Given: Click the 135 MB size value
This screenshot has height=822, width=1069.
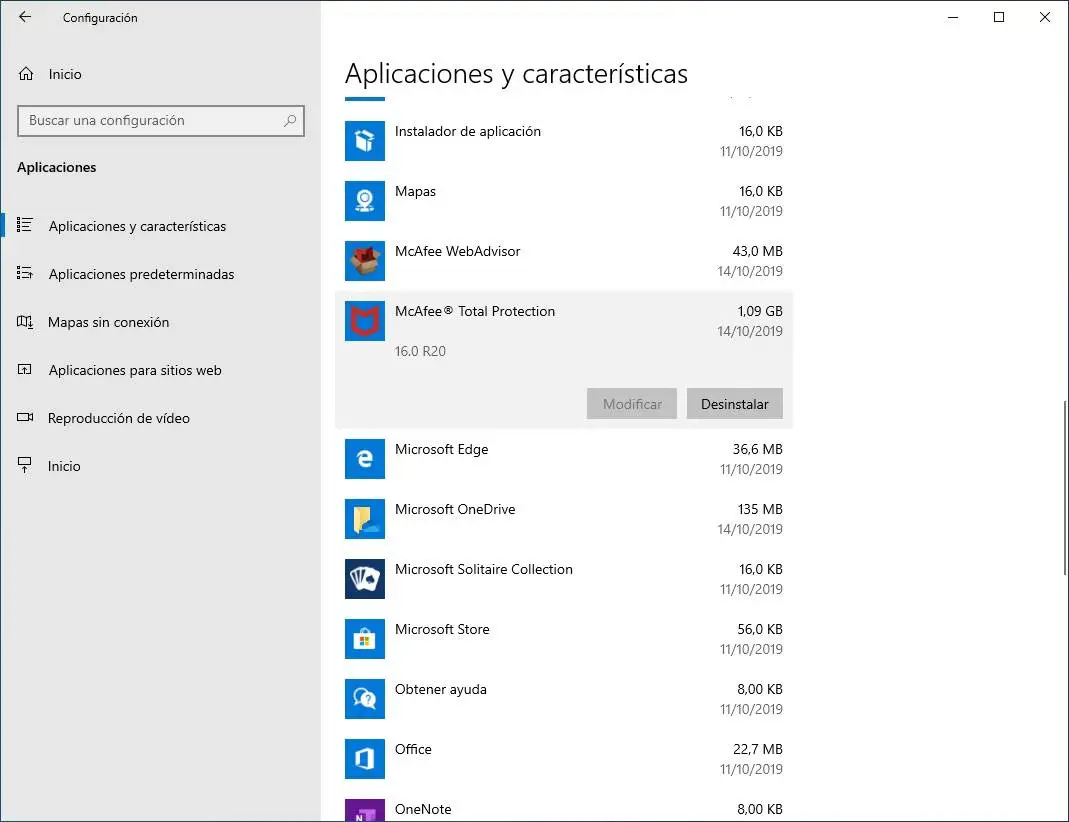Looking at the screenshot, I should (x=760, y=509).
